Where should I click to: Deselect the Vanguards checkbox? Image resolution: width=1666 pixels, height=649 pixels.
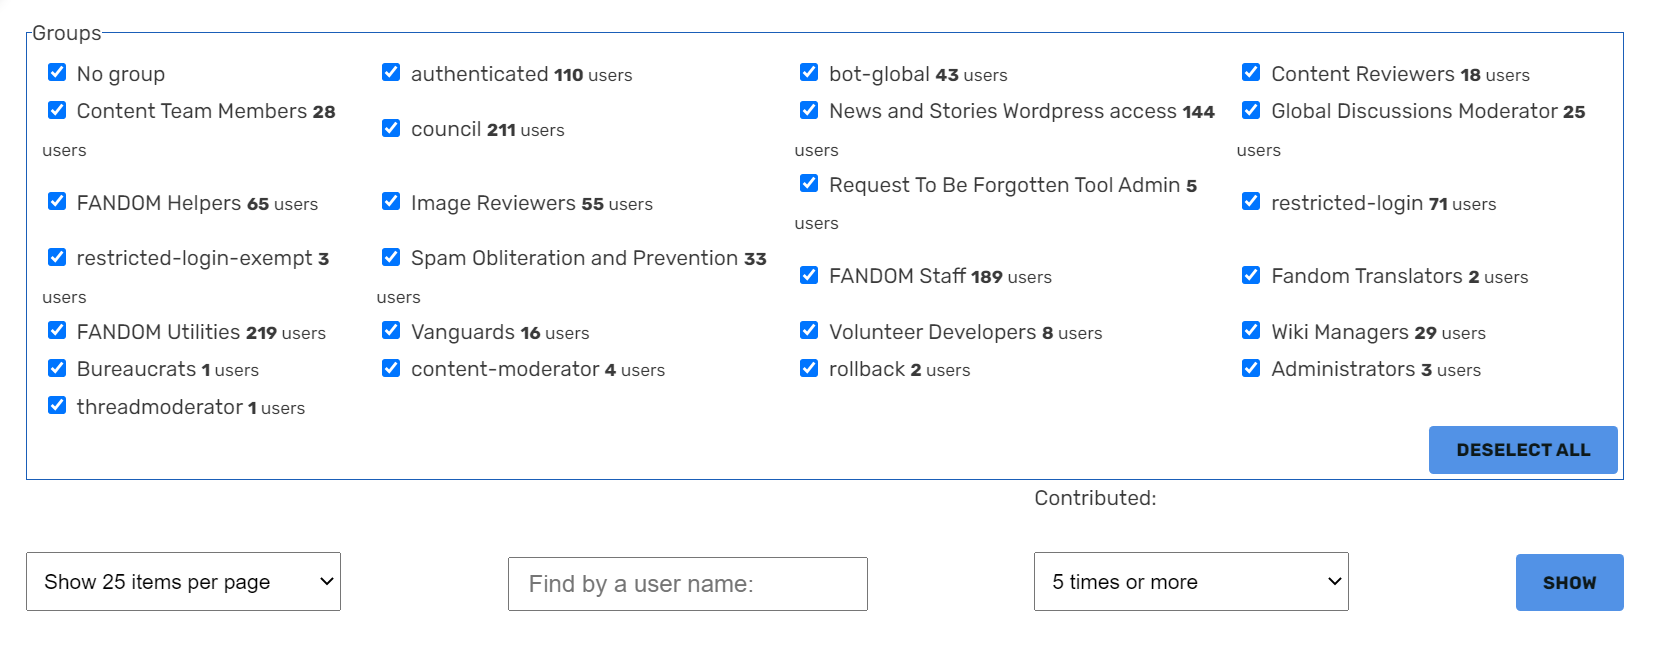pyautogui.click(x=391, y=331)
